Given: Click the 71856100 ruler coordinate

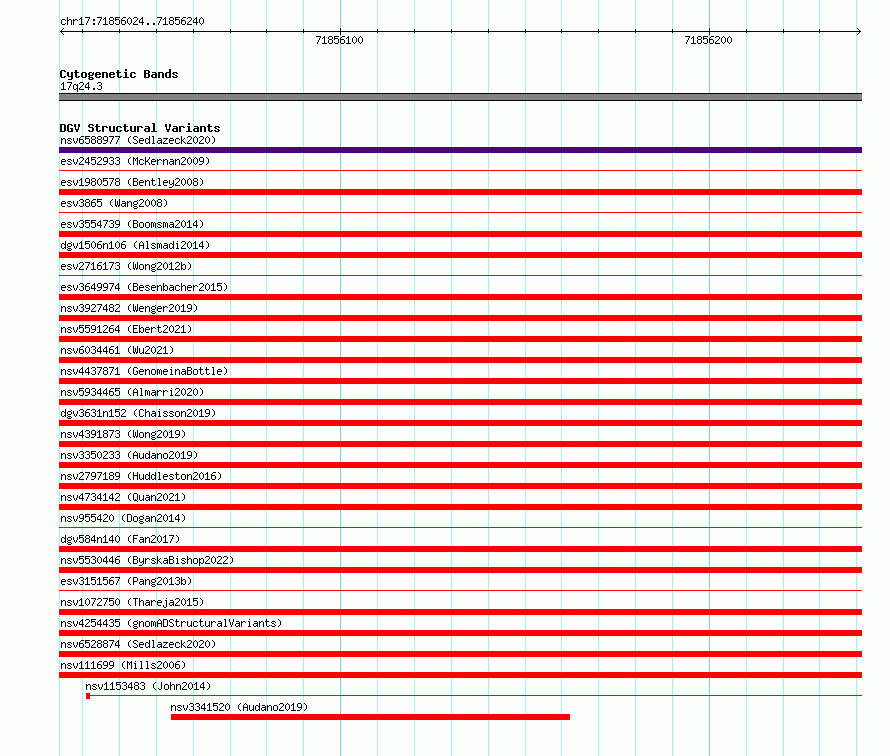Looking at the screenshot, I should 339,40.
